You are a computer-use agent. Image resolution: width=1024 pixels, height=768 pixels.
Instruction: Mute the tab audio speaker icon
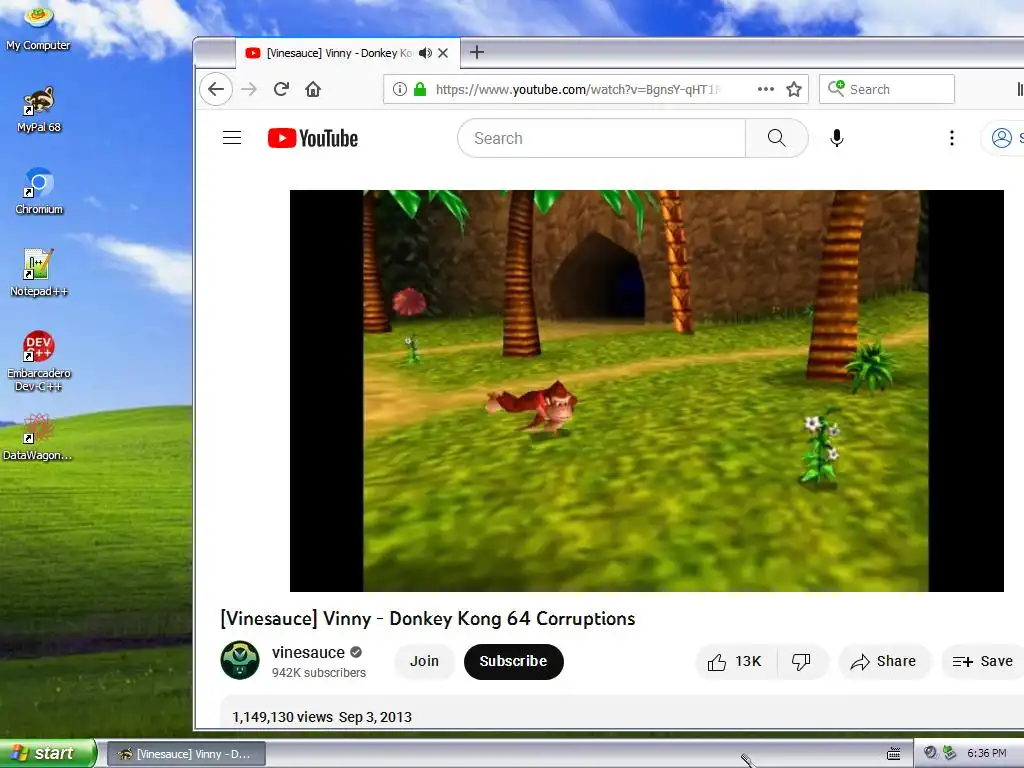coord(425,53)
